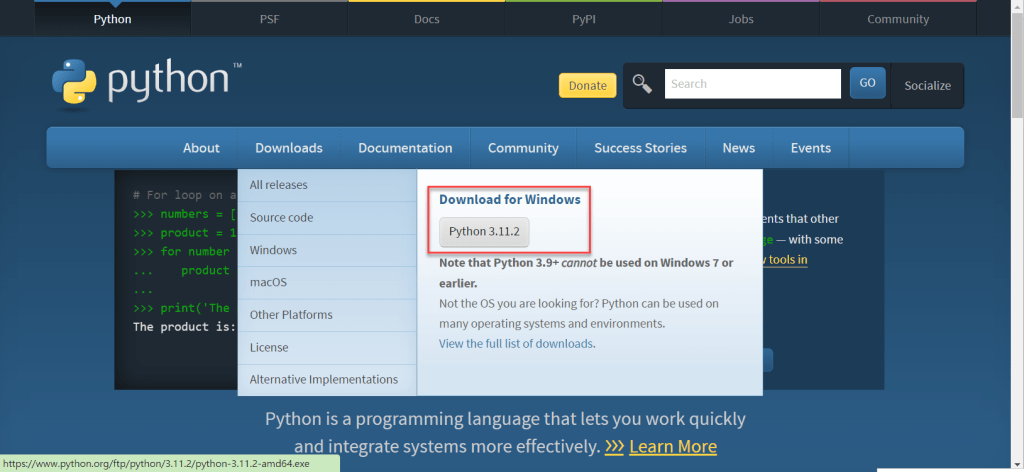Click the Learn More link
The image size is (1024, 472).
pyautogui.click(x=673, y=446)
